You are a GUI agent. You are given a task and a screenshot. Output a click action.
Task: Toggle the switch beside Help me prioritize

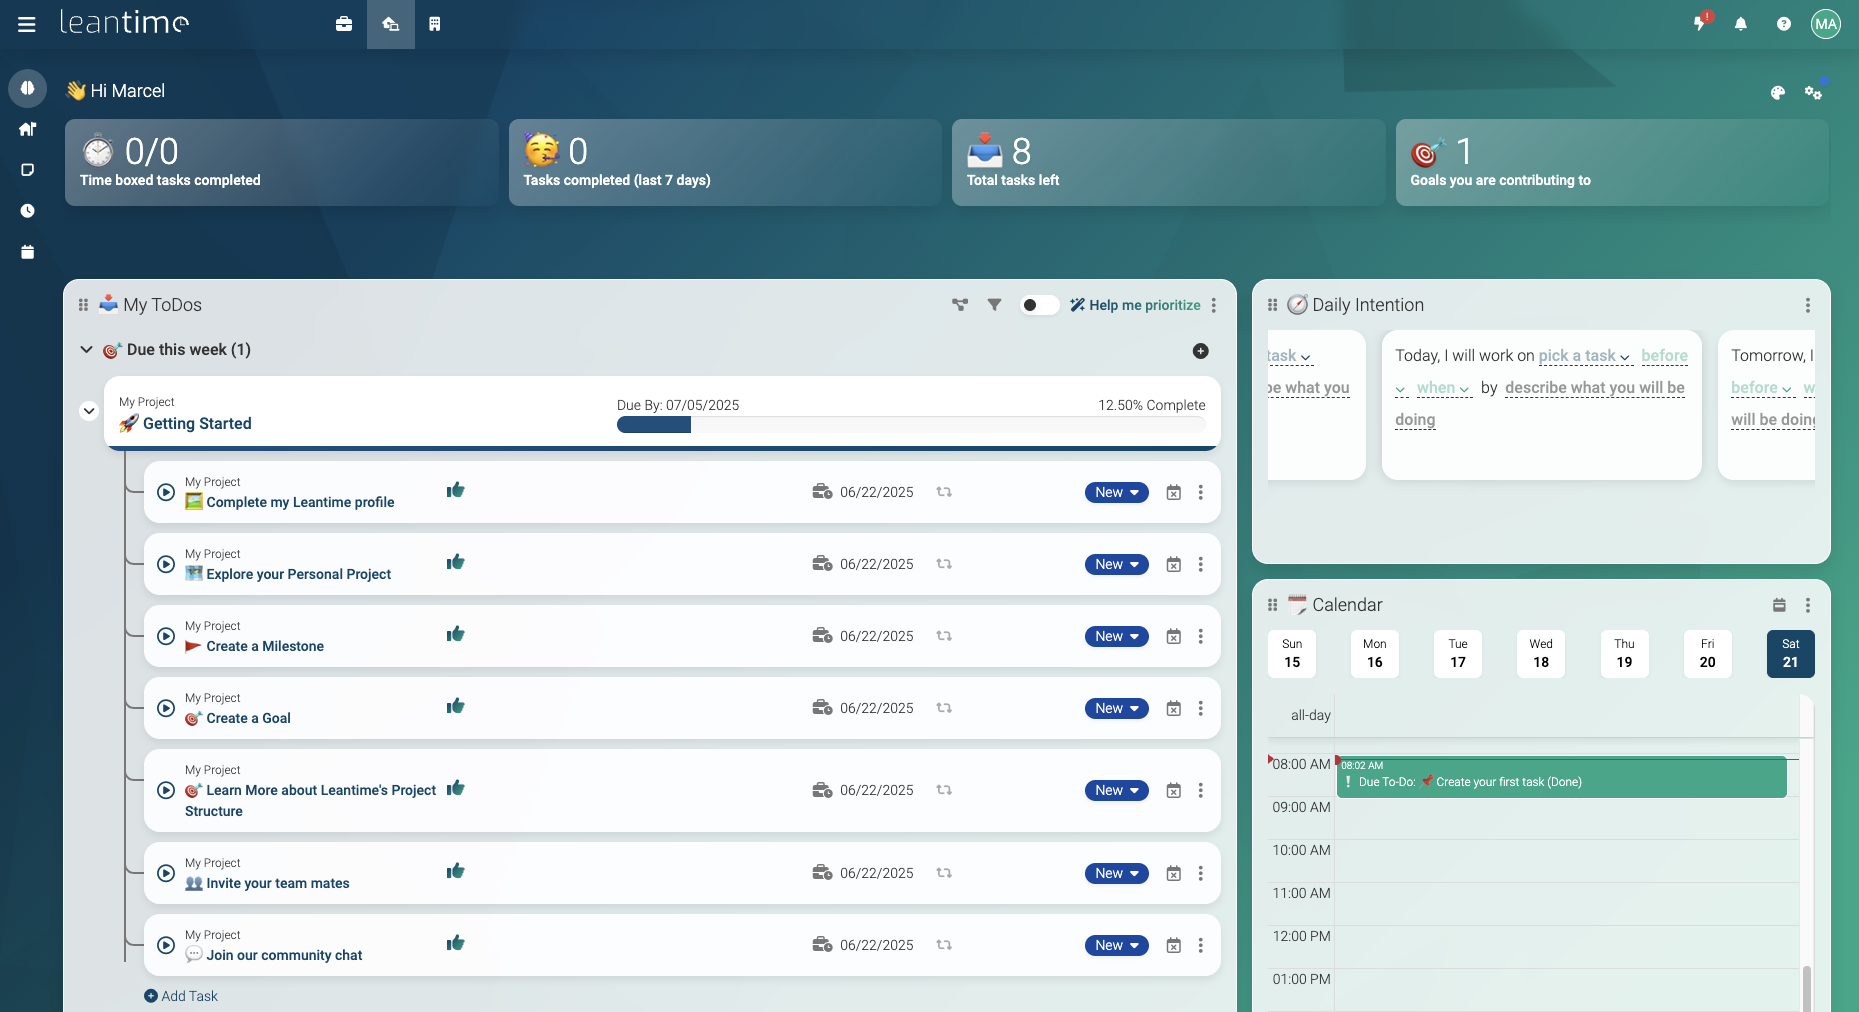[x=1038, y=305]
